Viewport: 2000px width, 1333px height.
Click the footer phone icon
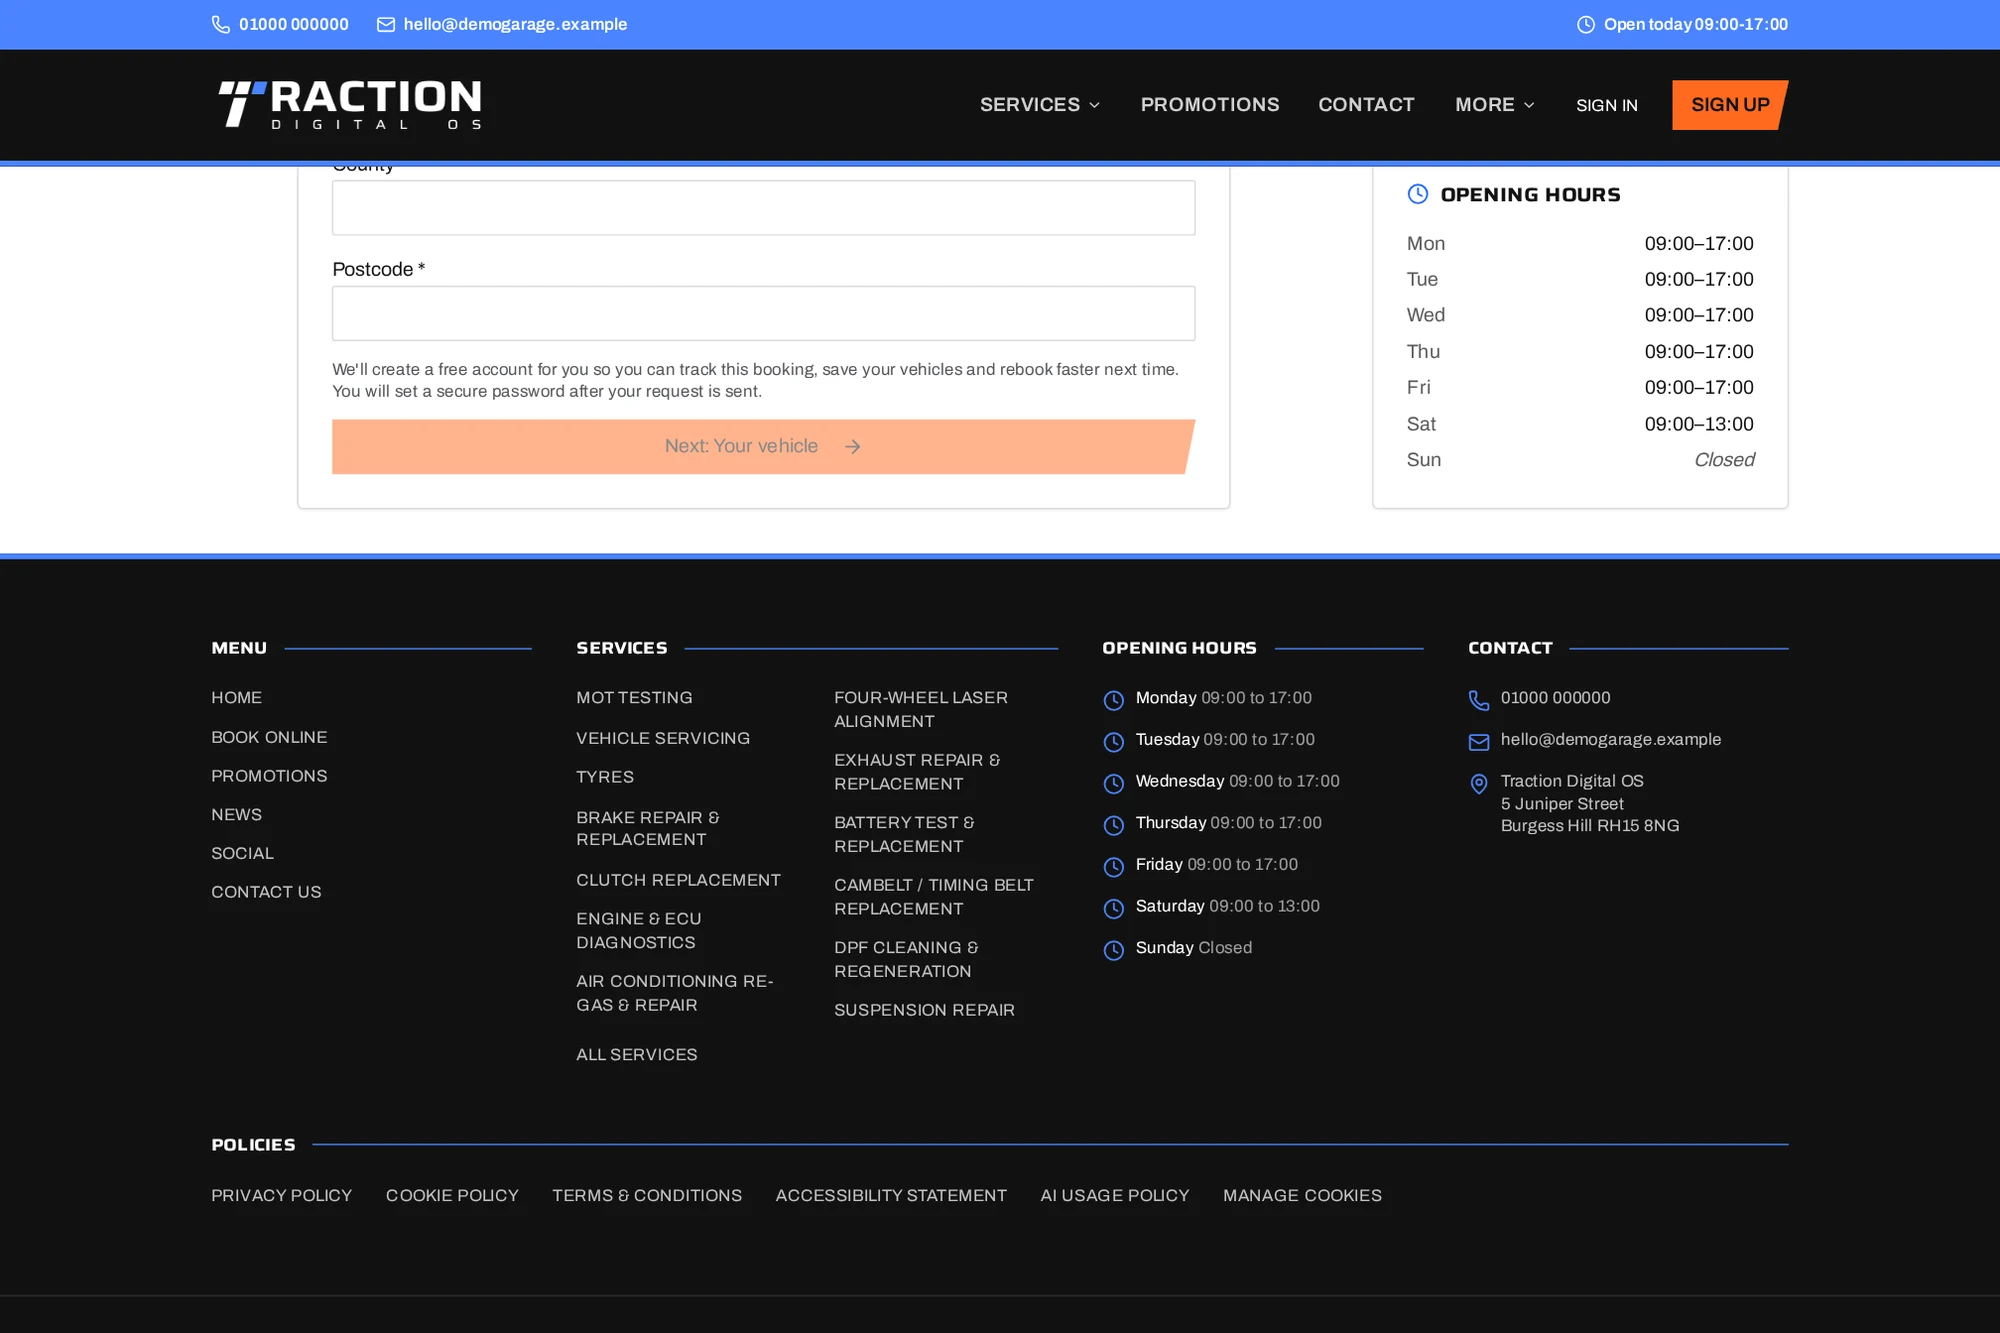1479,700
